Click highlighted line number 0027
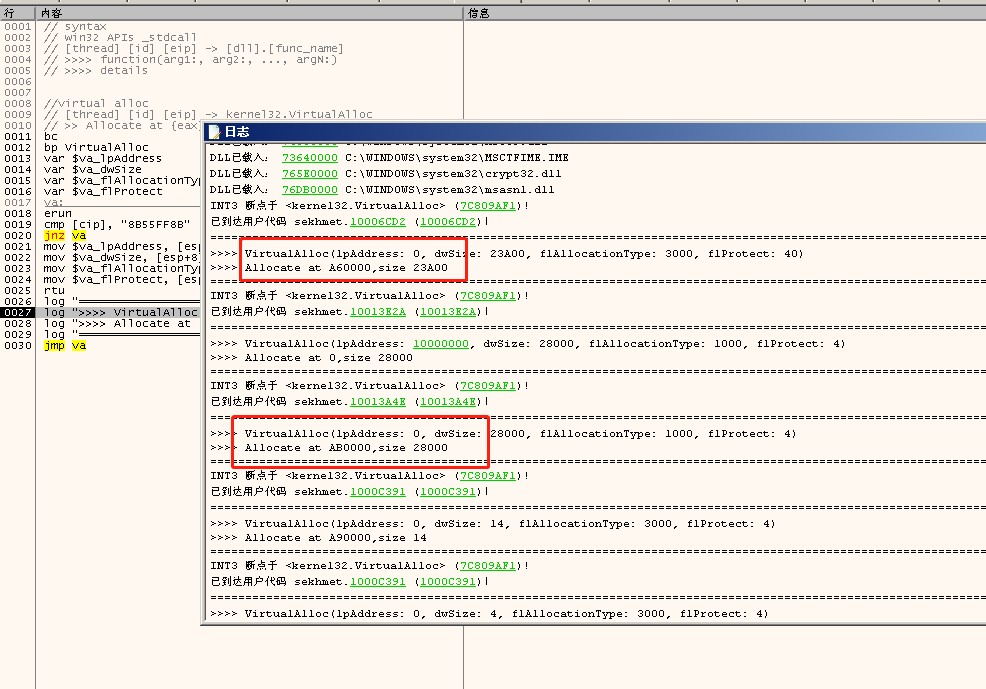Viewport: 986px width, 689px height. tap(17, 312)
